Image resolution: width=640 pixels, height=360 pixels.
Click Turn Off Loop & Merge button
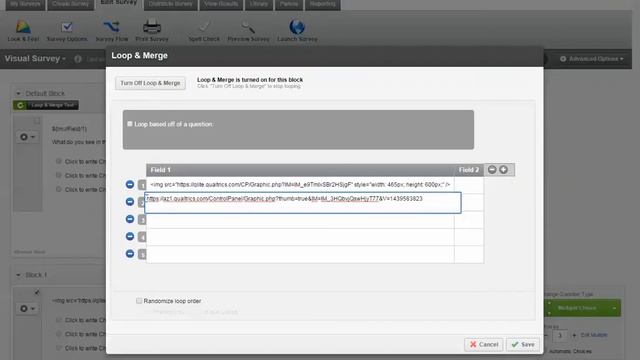coord(150,83)
